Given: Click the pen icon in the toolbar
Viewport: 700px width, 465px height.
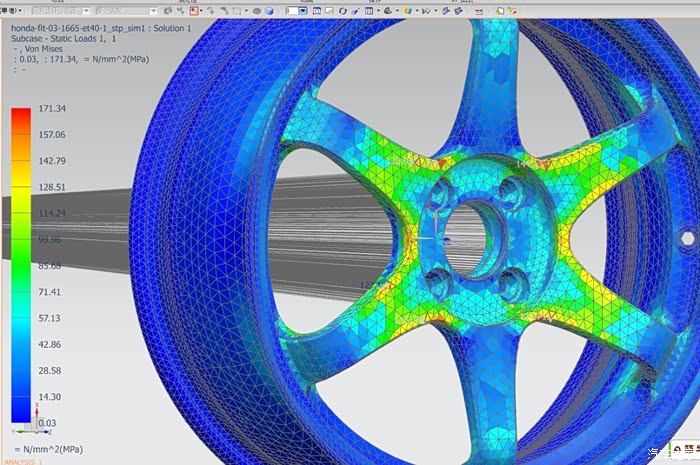Looking at the screenshot, I should (x=354, y=11).
